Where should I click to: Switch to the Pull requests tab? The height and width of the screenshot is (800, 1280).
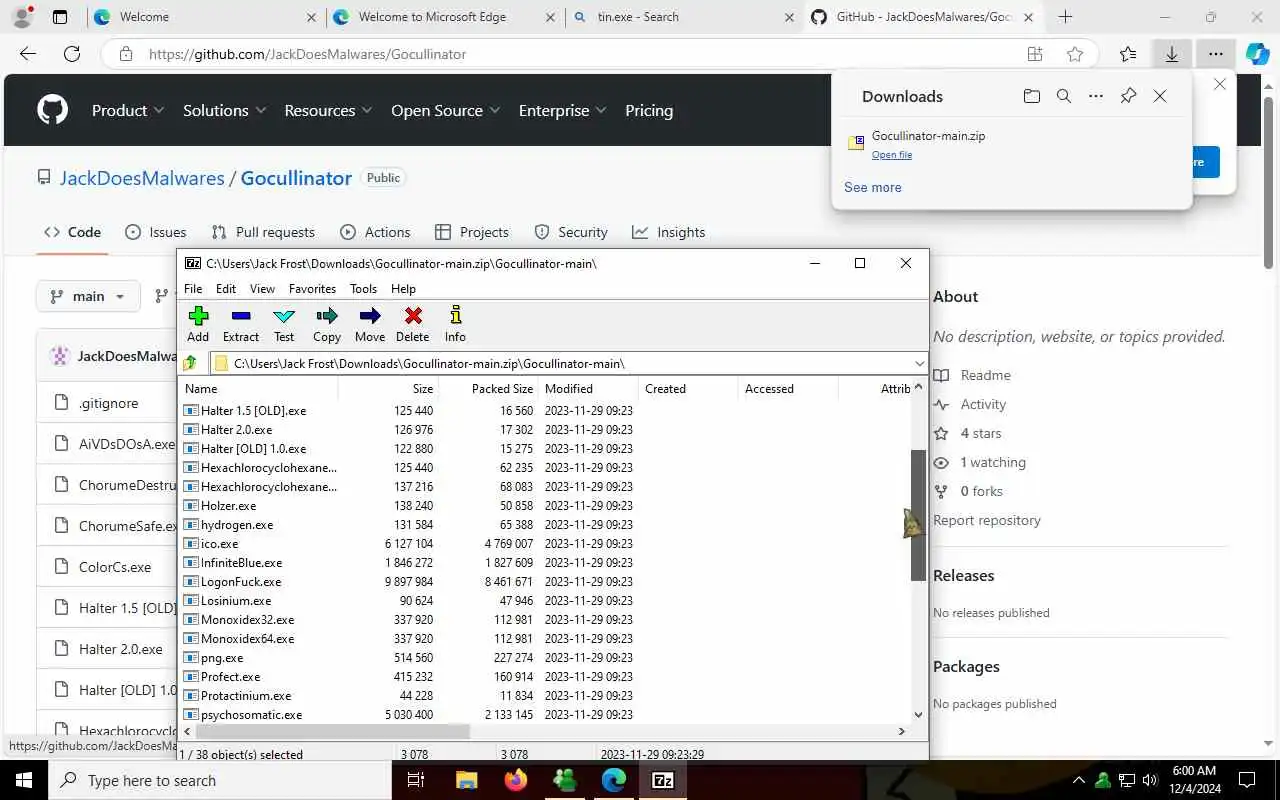[x=263, y=232]
